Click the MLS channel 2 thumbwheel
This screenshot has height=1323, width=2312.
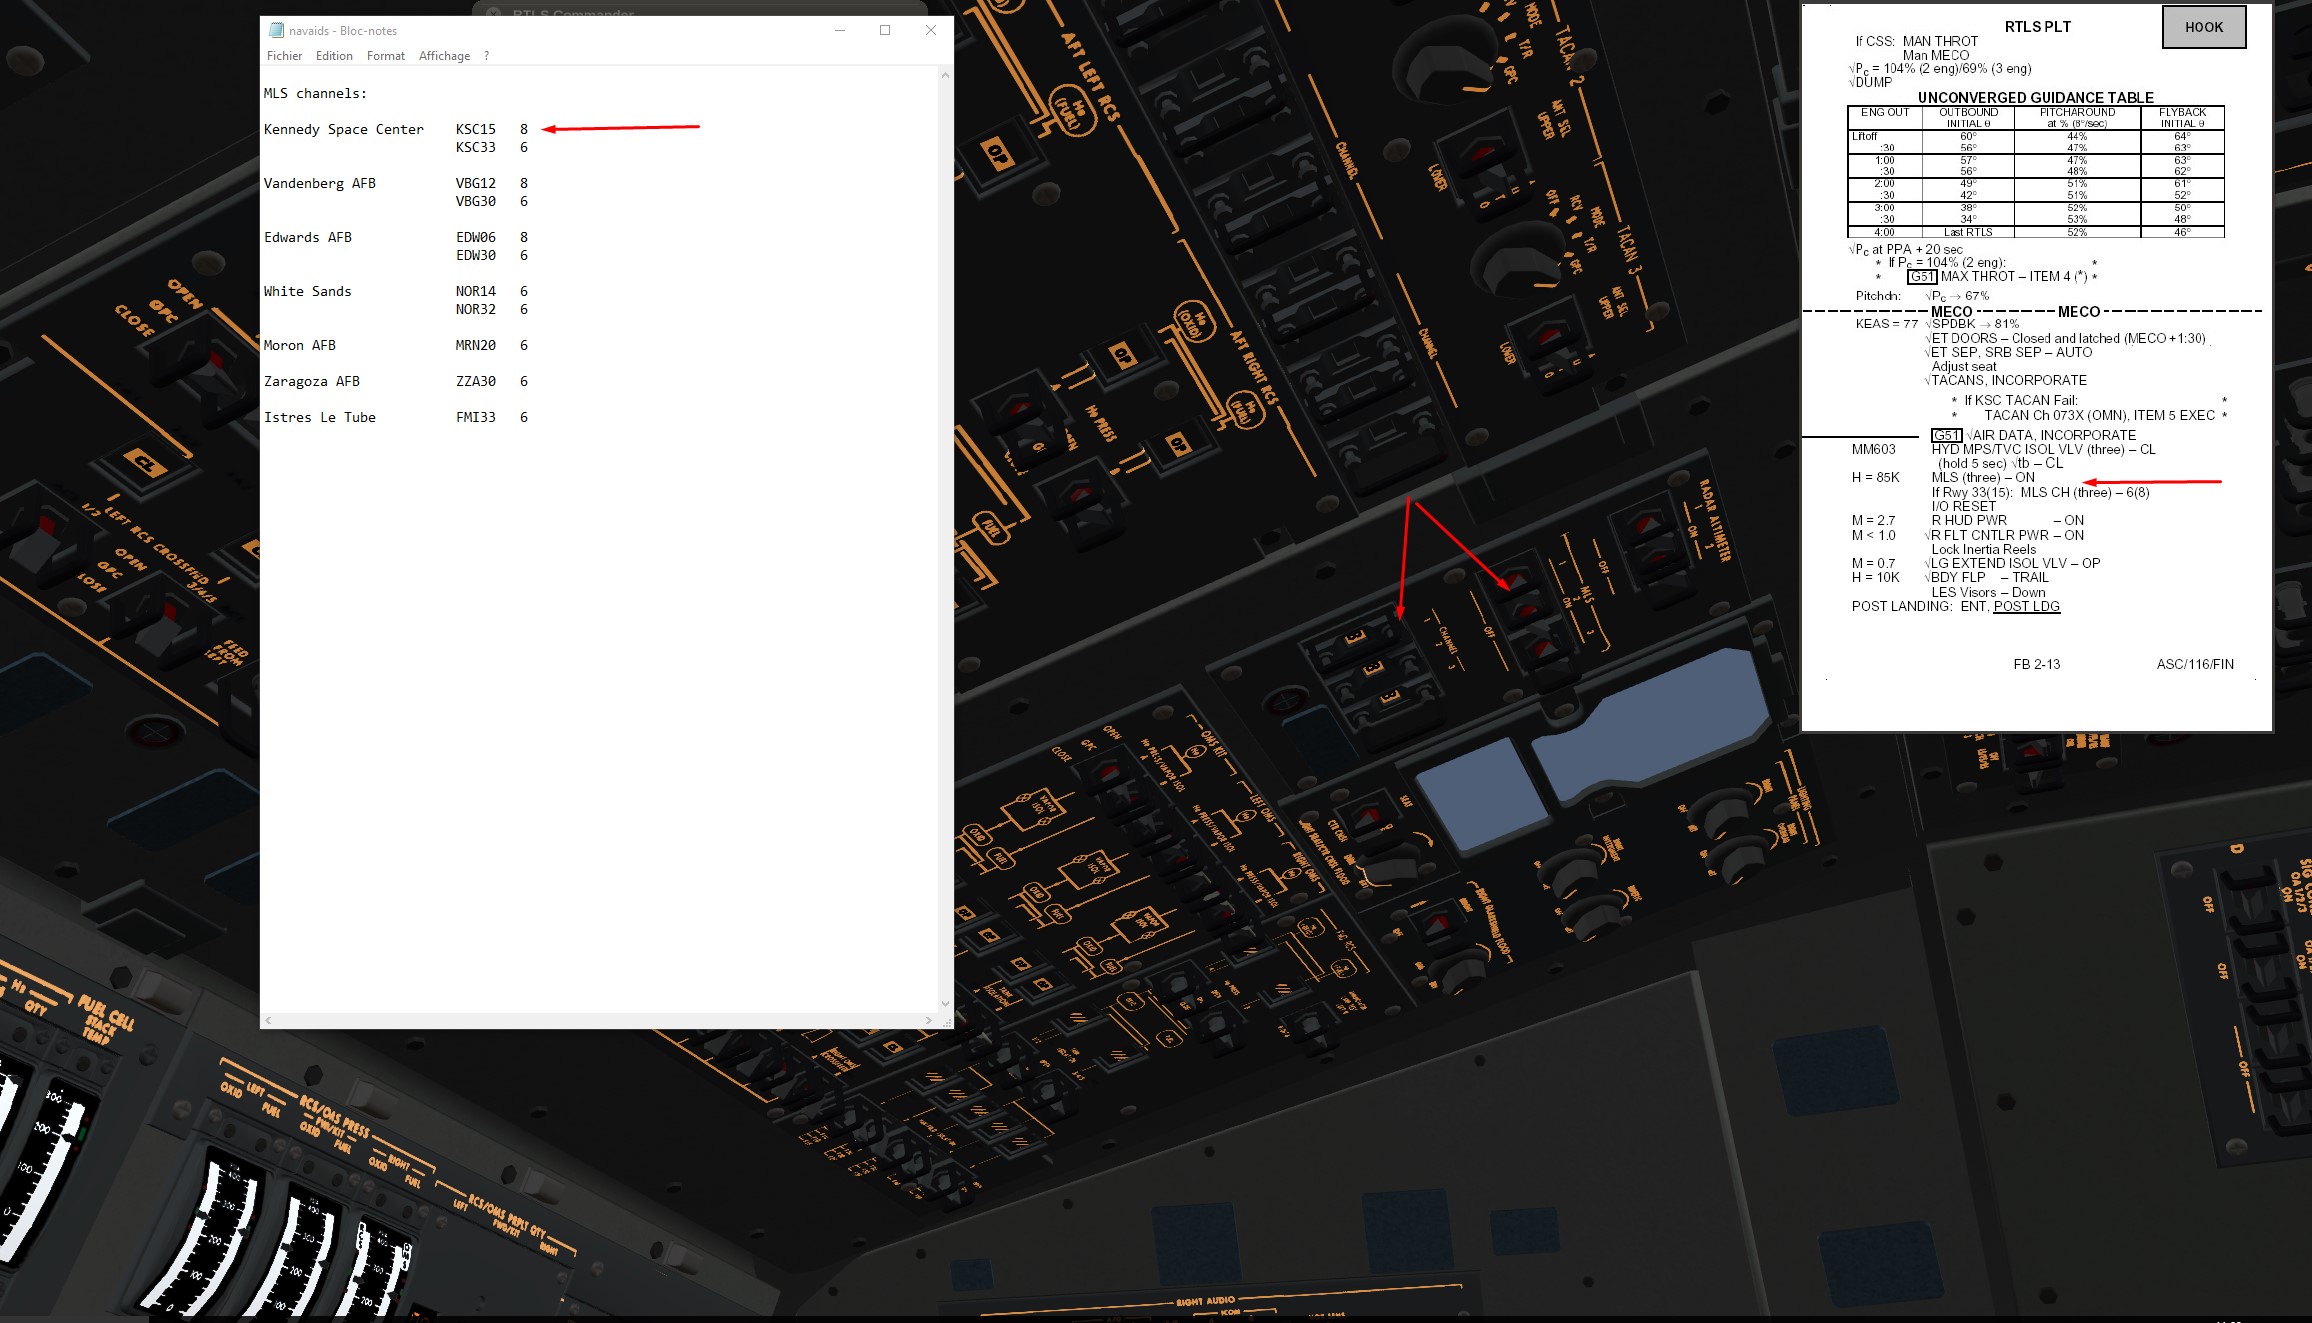1373,668
